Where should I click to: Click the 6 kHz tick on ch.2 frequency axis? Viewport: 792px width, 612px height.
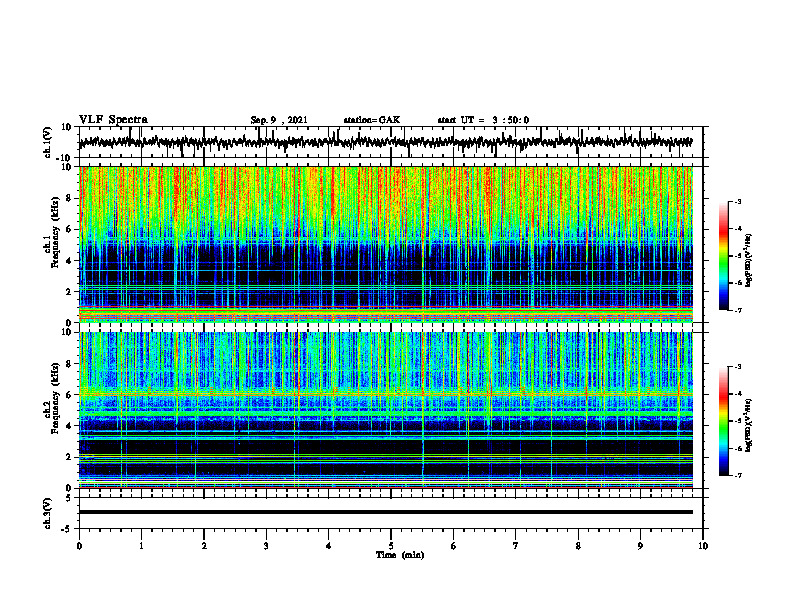point(69,395)
